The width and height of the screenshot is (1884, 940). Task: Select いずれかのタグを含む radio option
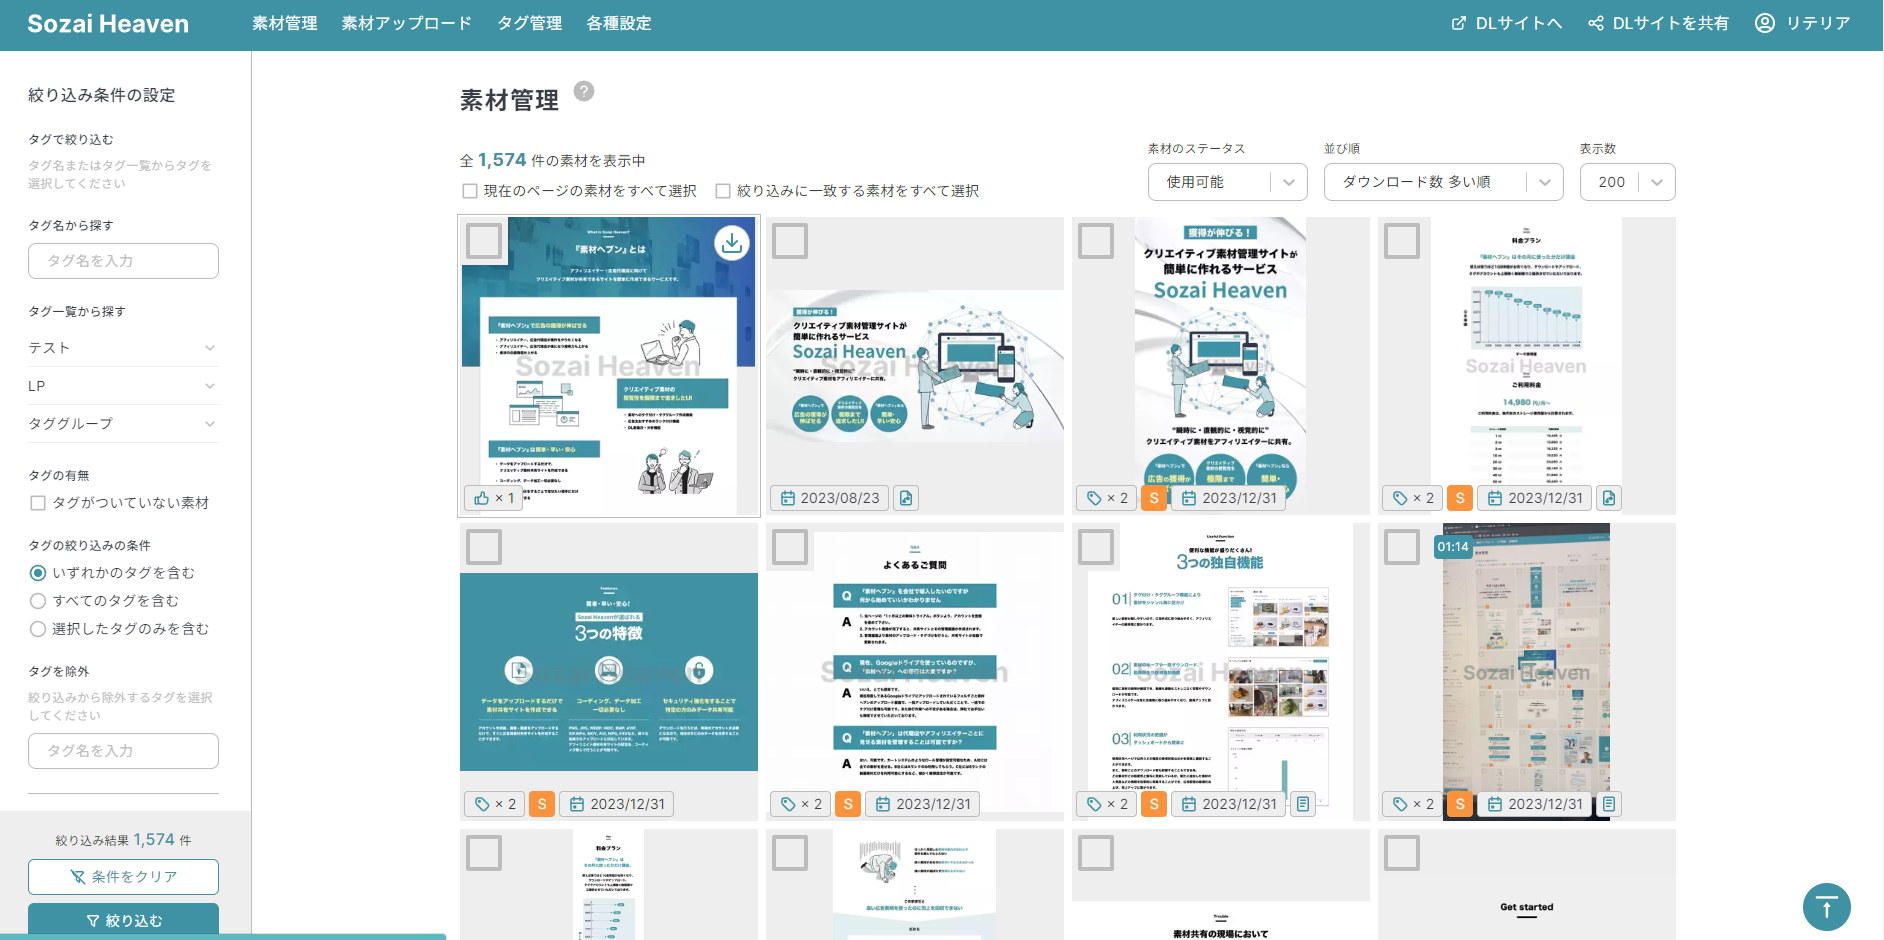point(38,573)
